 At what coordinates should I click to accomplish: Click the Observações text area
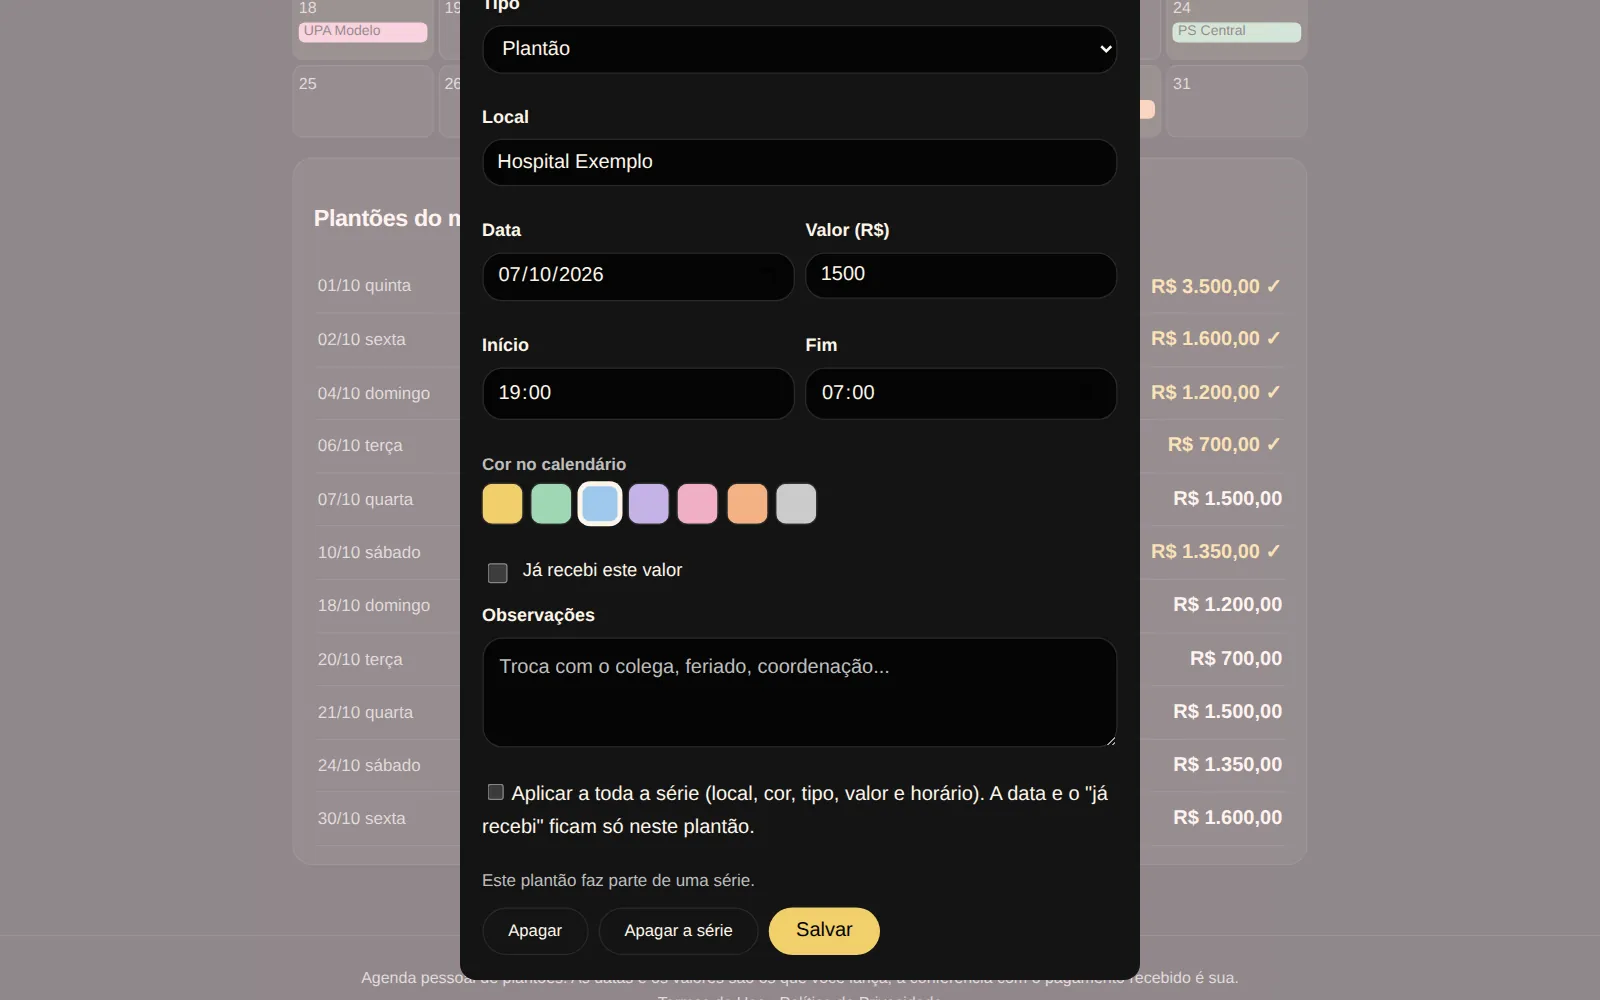[x=799, y=693]
